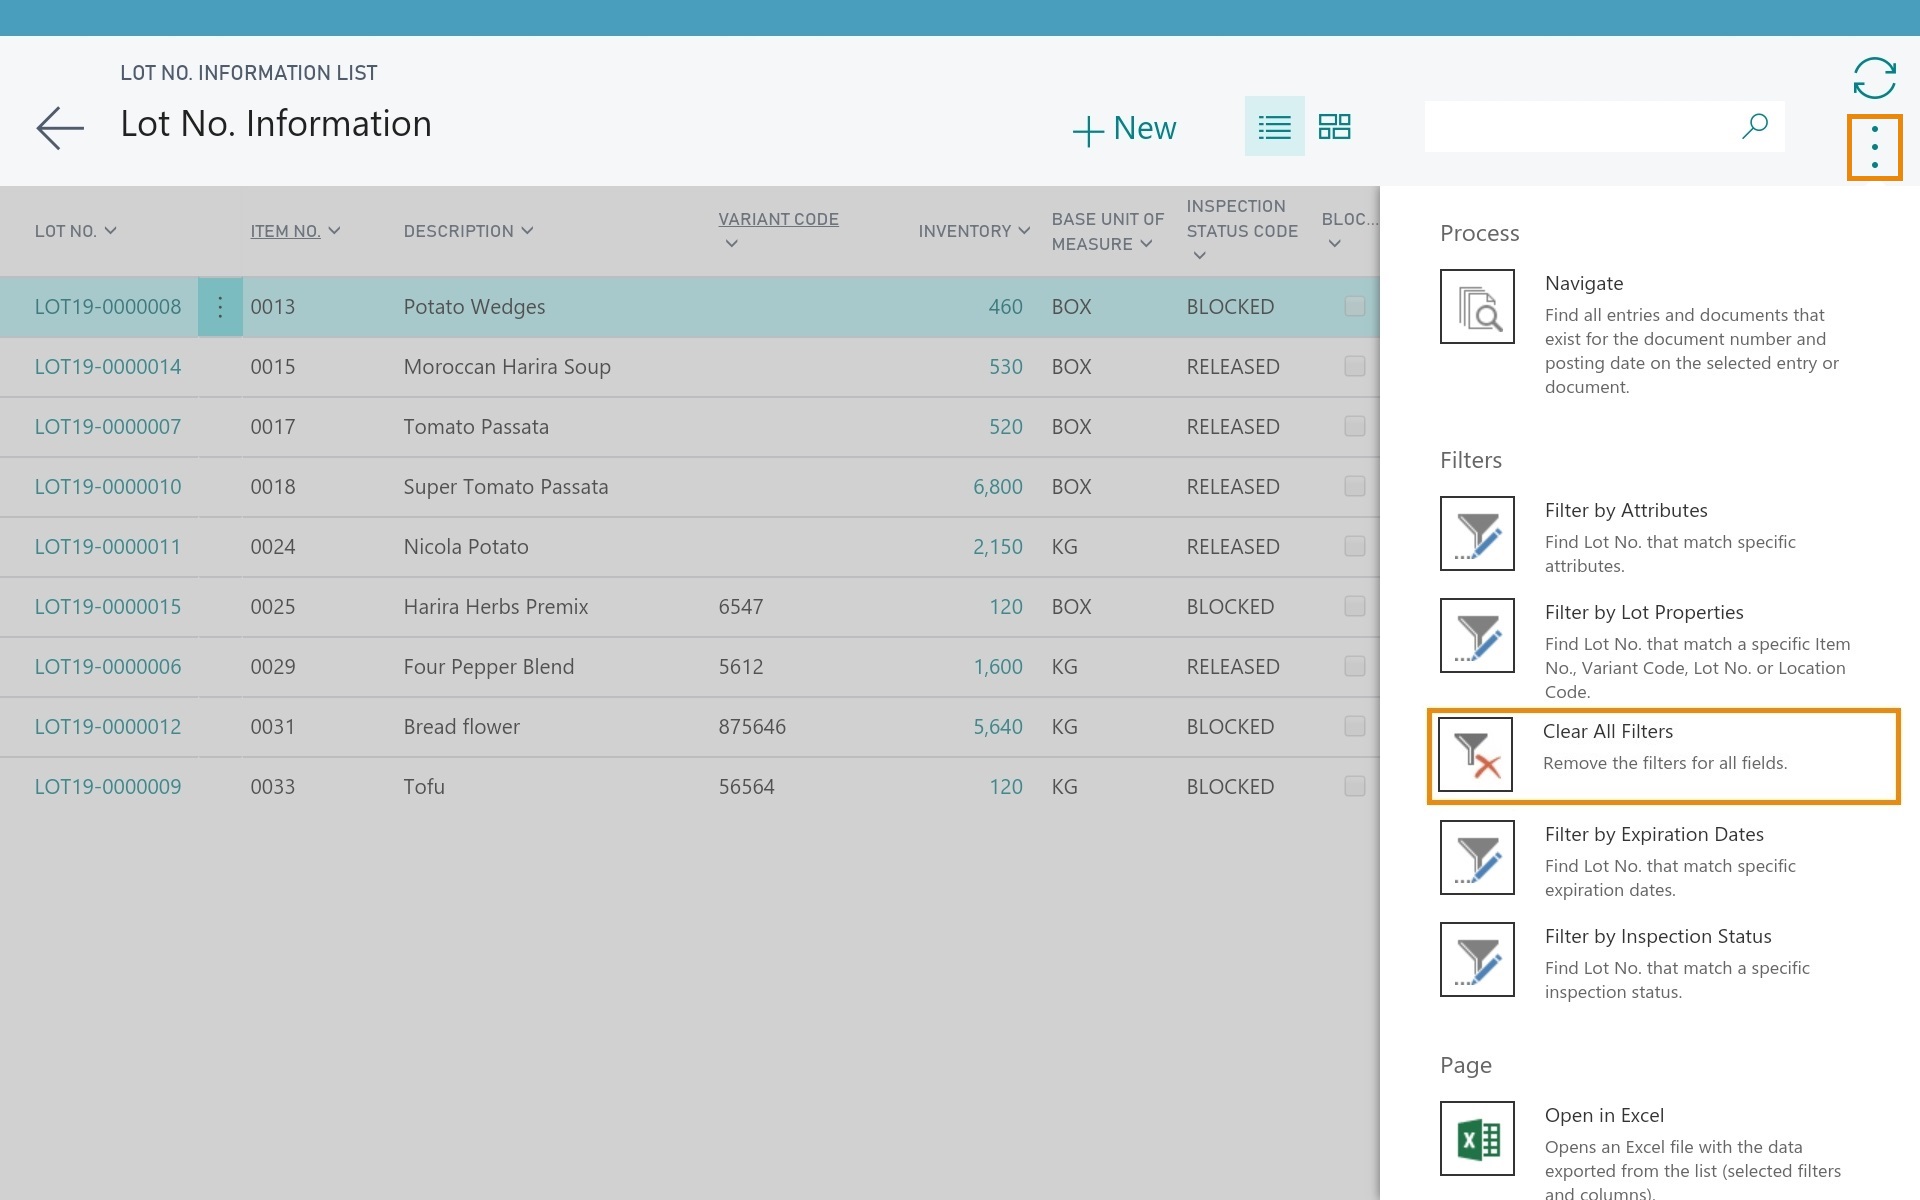Viewport: 1920px width, 1200px height.
Task: Switch to tile view layout
Action: [x=1334, y=127]
